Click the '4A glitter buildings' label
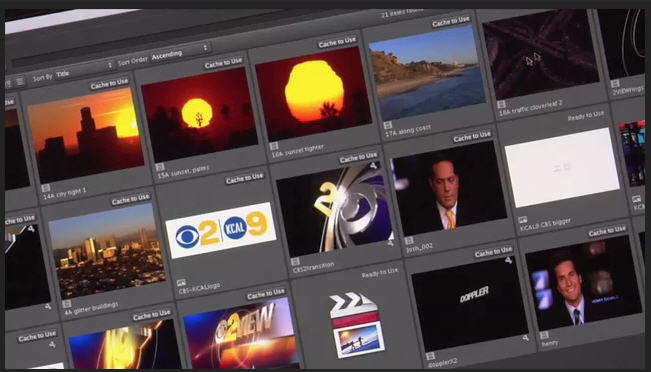The width and height of the screenshot is (651, 372). [x=91, y=308]
